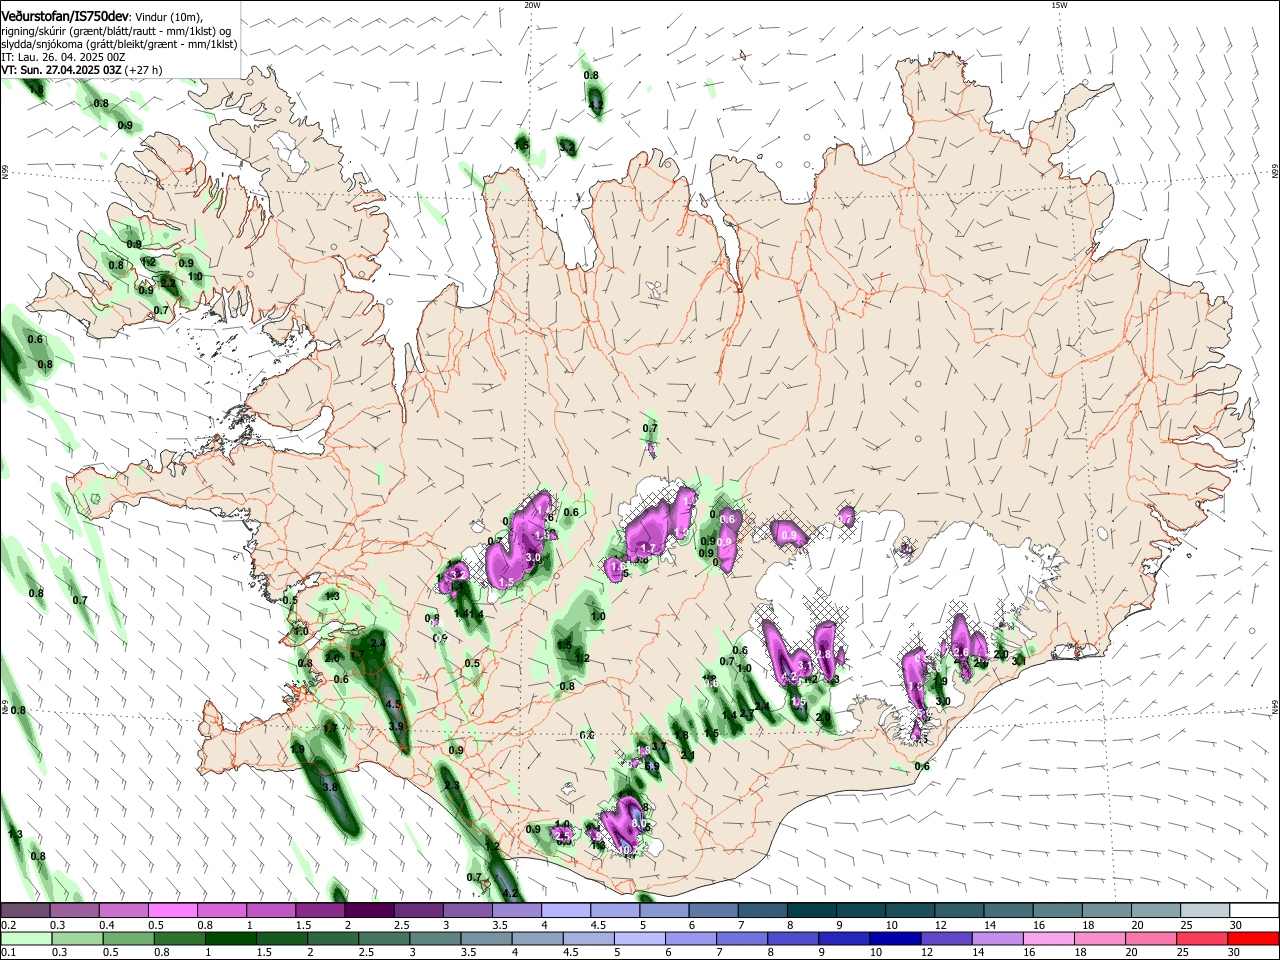Viewport: 1280px width, 960px height.
Task: Click the light gray 25–30 snow legend swatch
Action: 1205,911
